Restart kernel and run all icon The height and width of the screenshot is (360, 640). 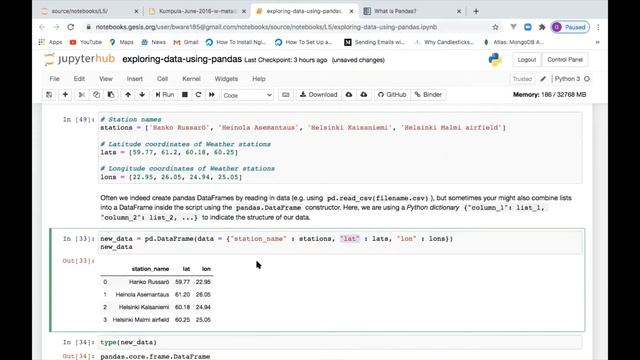(212, 95)
